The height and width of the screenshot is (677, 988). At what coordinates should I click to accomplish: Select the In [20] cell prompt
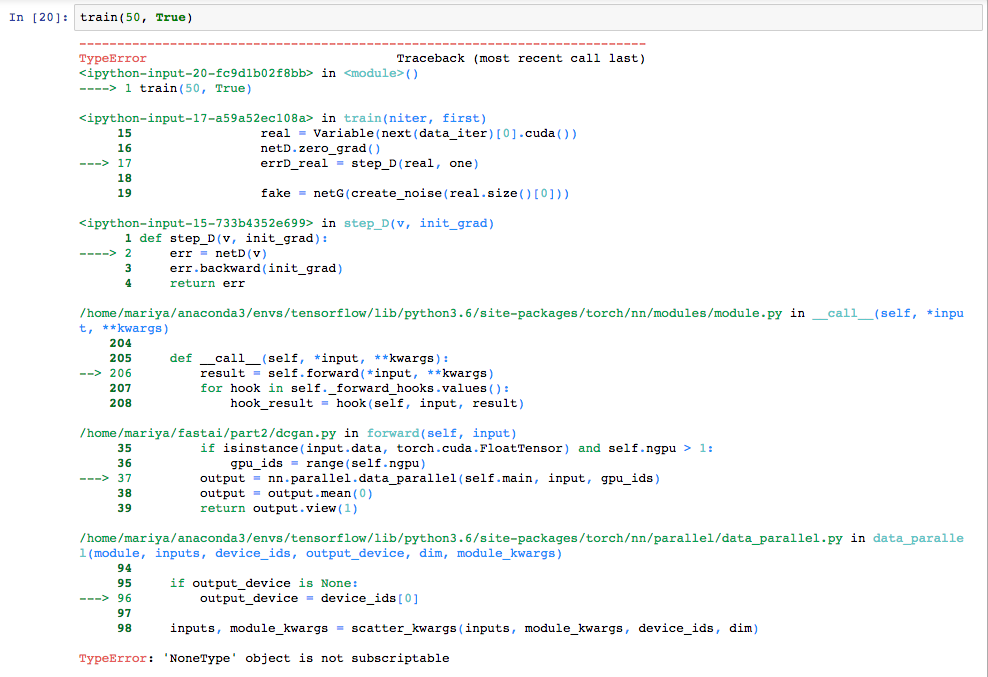pyautogui.click(x=38, y=19)
